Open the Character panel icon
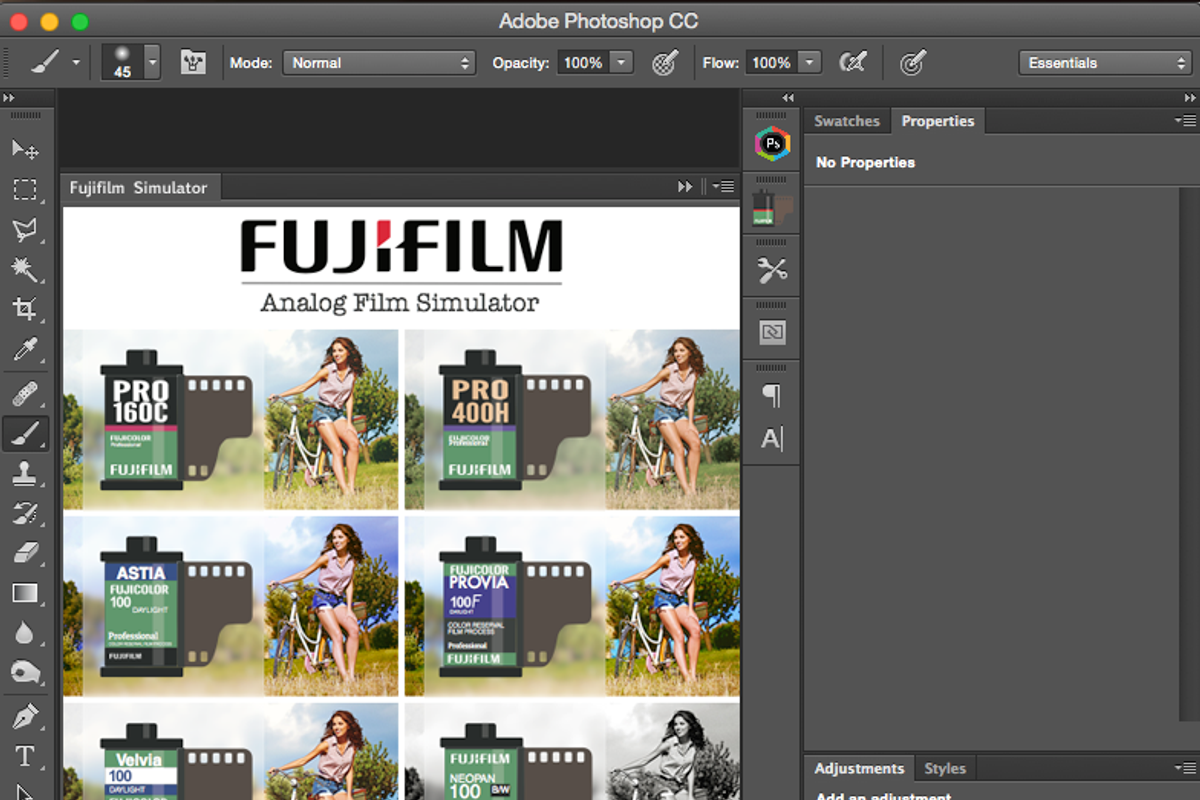 [772, 438]
